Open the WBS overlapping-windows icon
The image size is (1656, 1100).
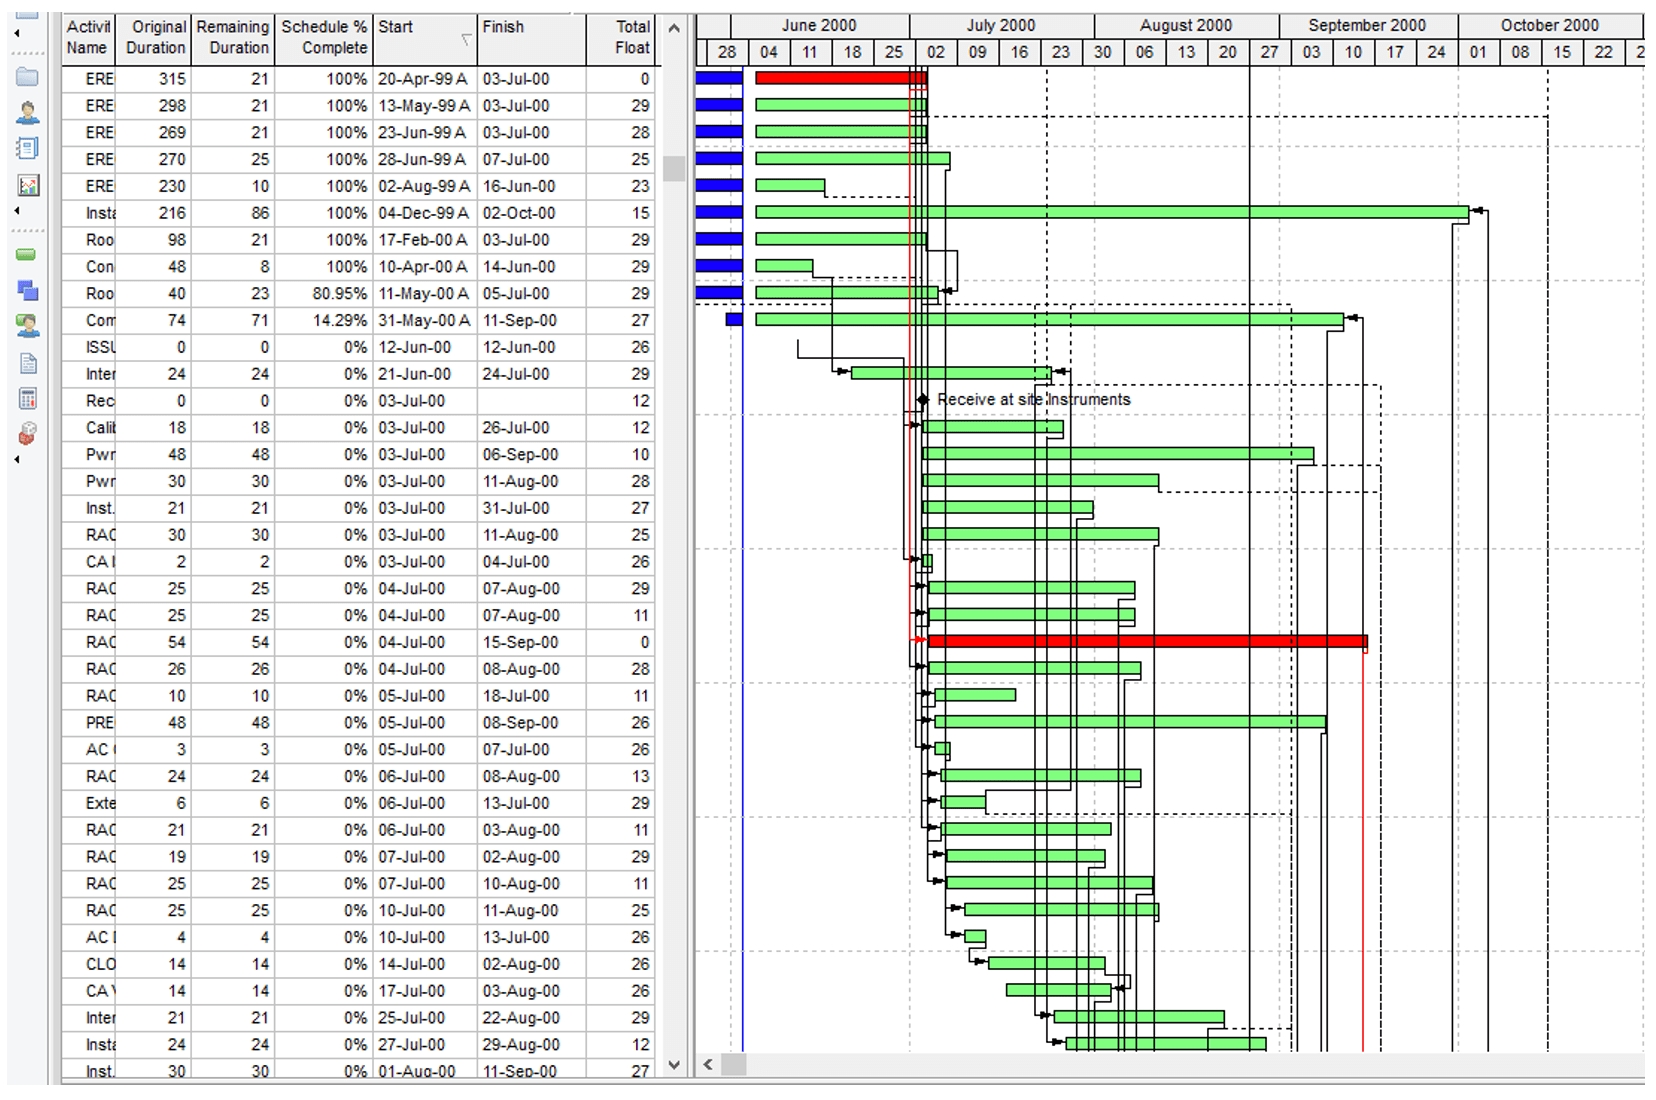pyautogui.click(x=27, y=291)
